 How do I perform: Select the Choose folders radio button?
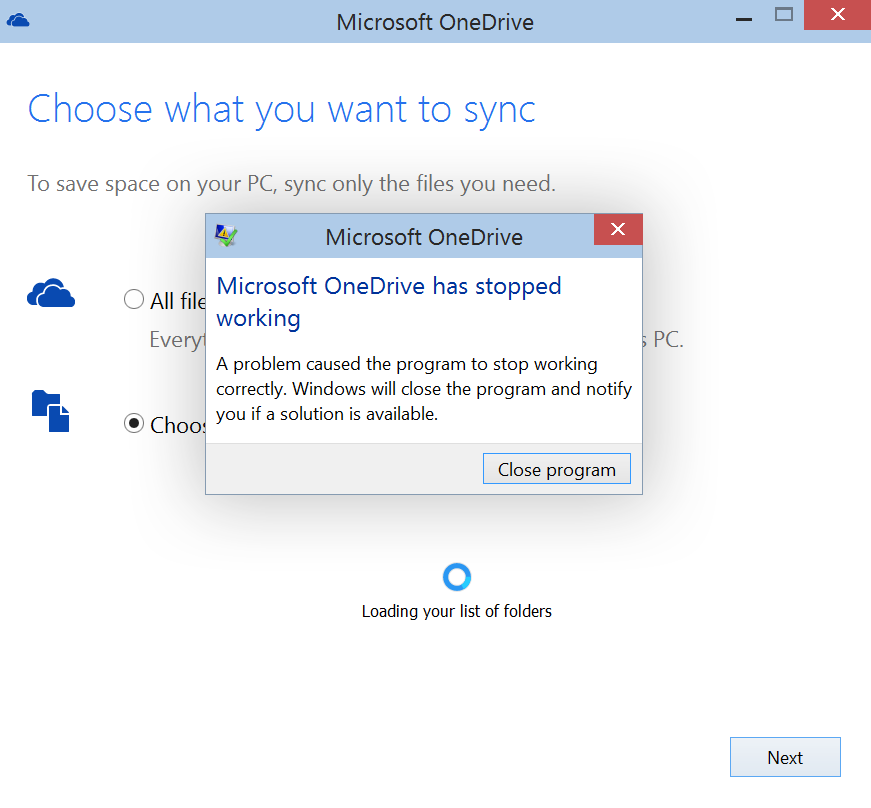pyautogui.click(x=134, y=423)
